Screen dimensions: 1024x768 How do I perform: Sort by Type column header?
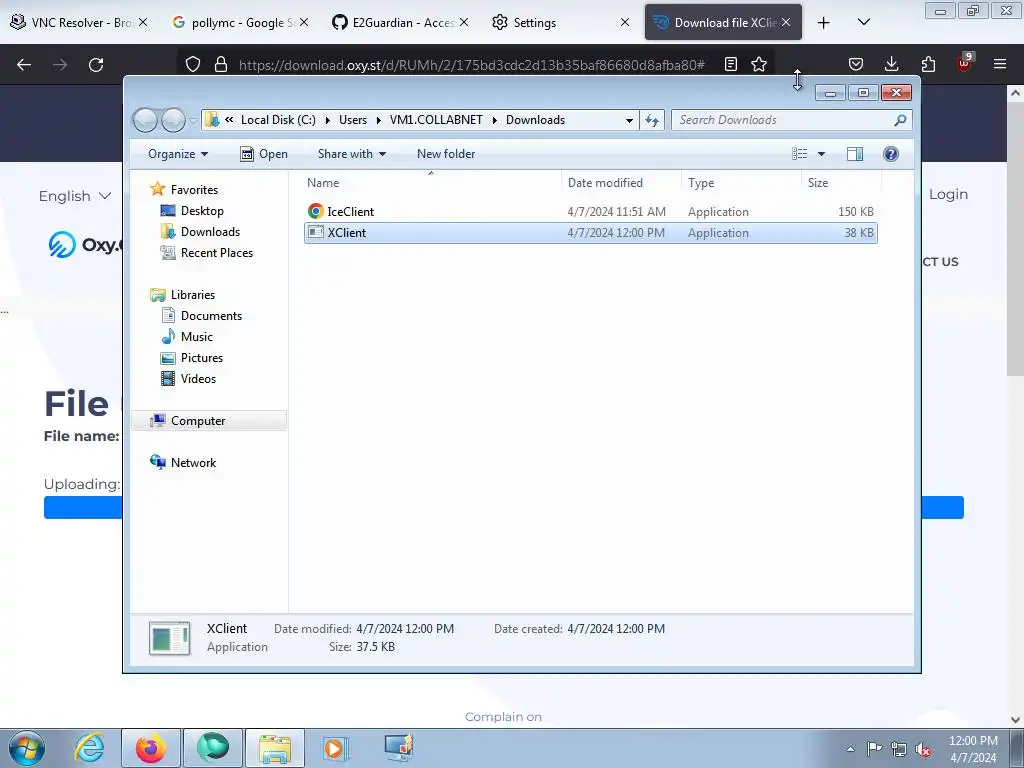coord(741,183)
